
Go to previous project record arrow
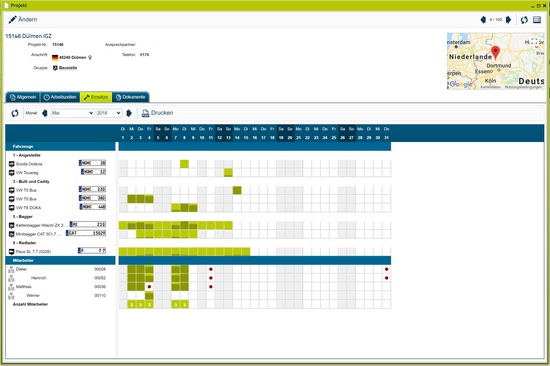coord(483,20)
